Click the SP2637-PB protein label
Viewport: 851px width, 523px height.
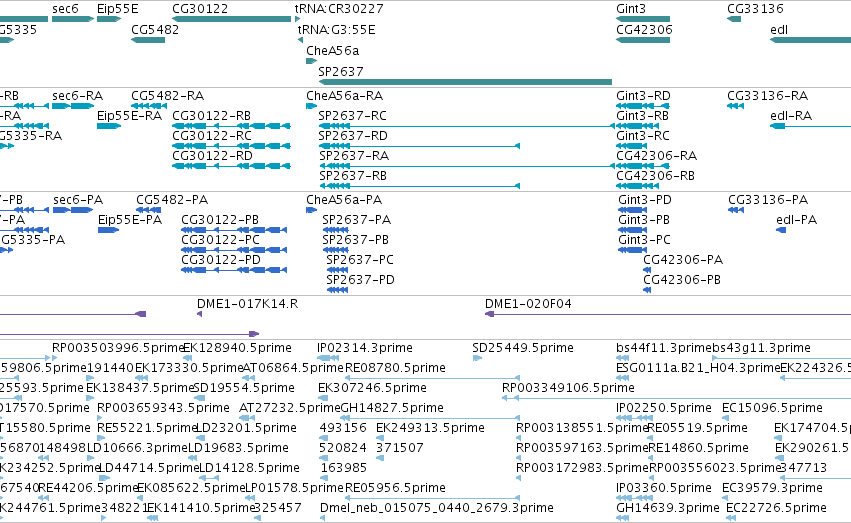tap(355, 240)
